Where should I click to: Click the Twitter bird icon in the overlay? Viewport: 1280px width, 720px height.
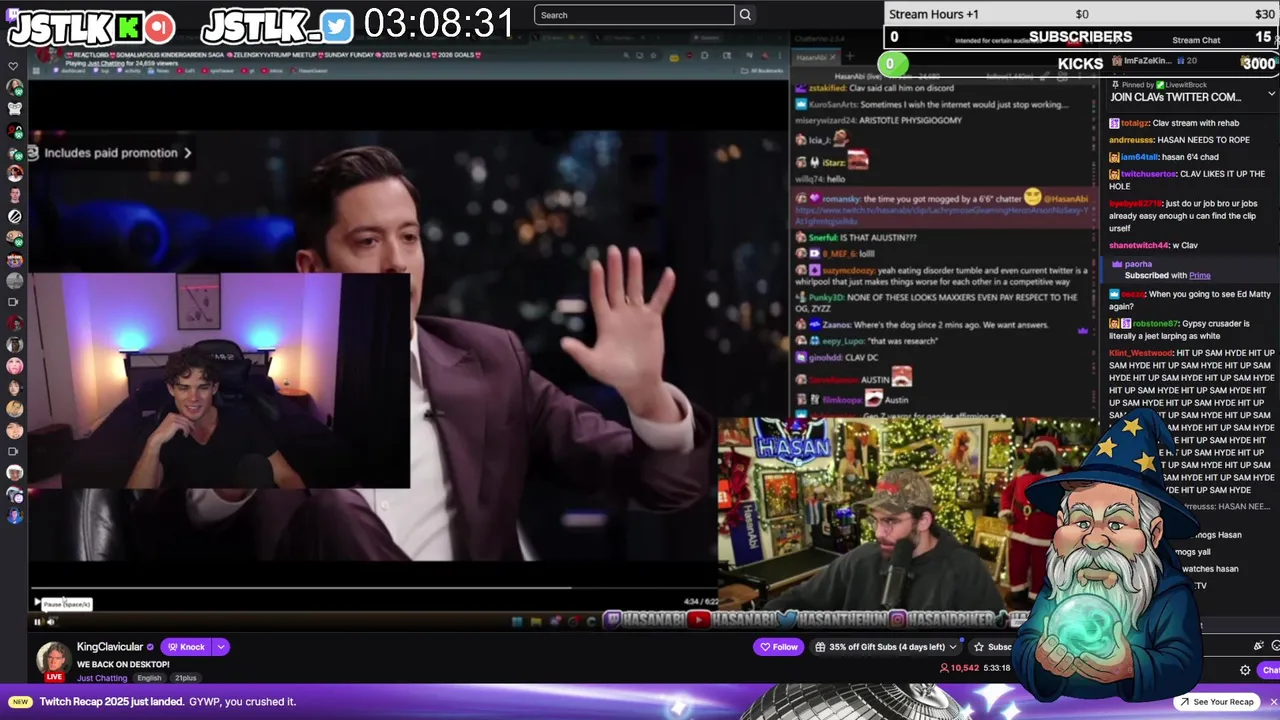tap(337, 28)
